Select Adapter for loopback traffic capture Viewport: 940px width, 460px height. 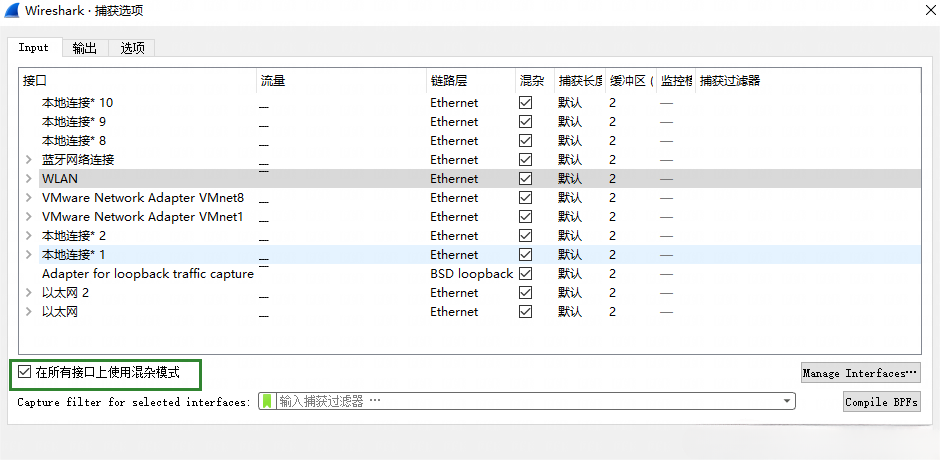click(147, 274)
